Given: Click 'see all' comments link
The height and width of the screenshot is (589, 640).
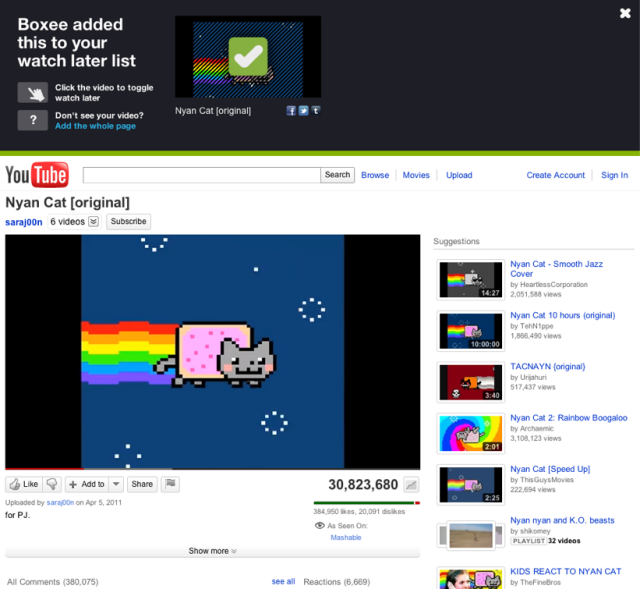Looking at the screenshot, I should pos(283,581).
